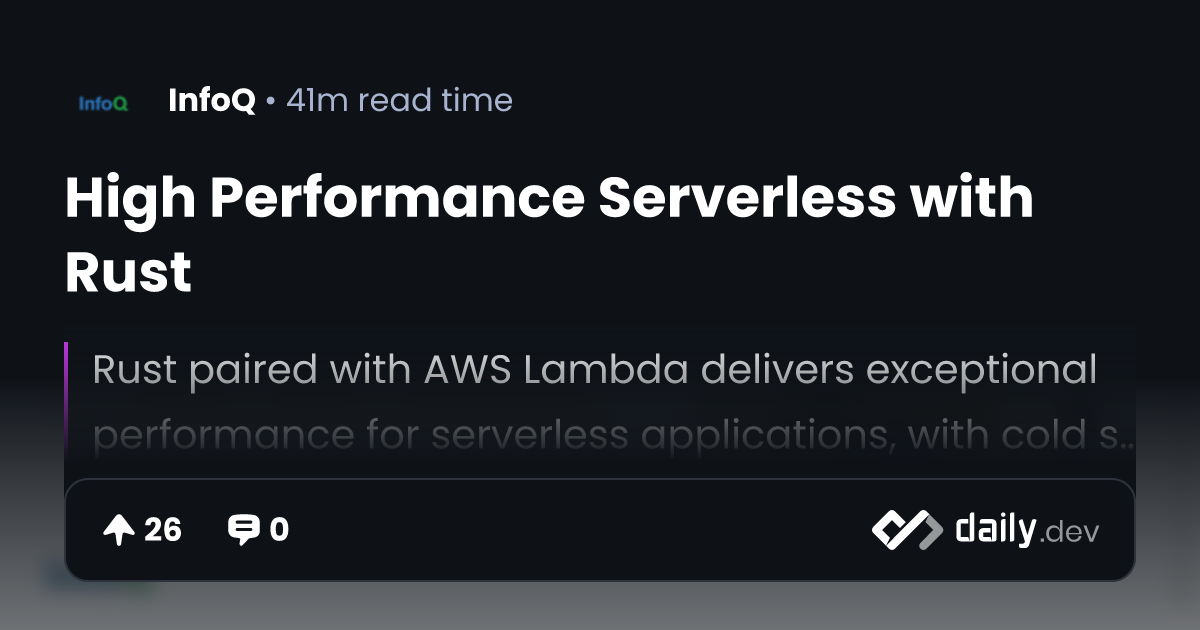Click the daily.dev logo glyph

[x=906, y=530]
